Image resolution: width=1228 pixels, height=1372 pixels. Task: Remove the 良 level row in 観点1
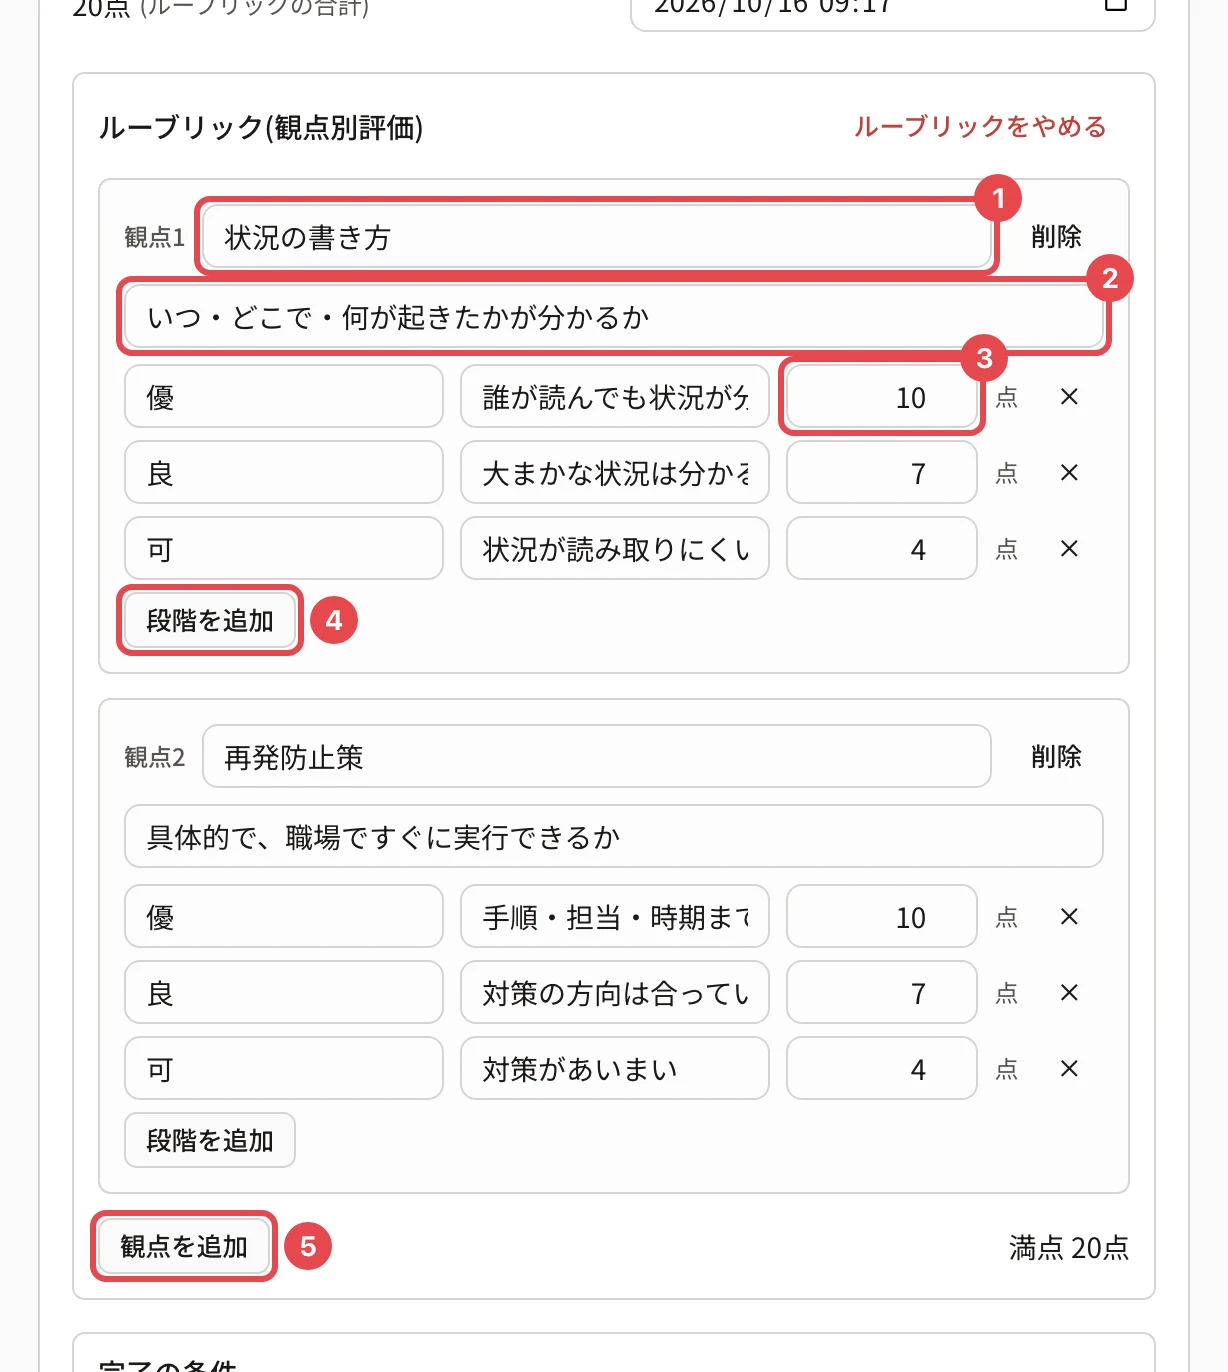1069,473
